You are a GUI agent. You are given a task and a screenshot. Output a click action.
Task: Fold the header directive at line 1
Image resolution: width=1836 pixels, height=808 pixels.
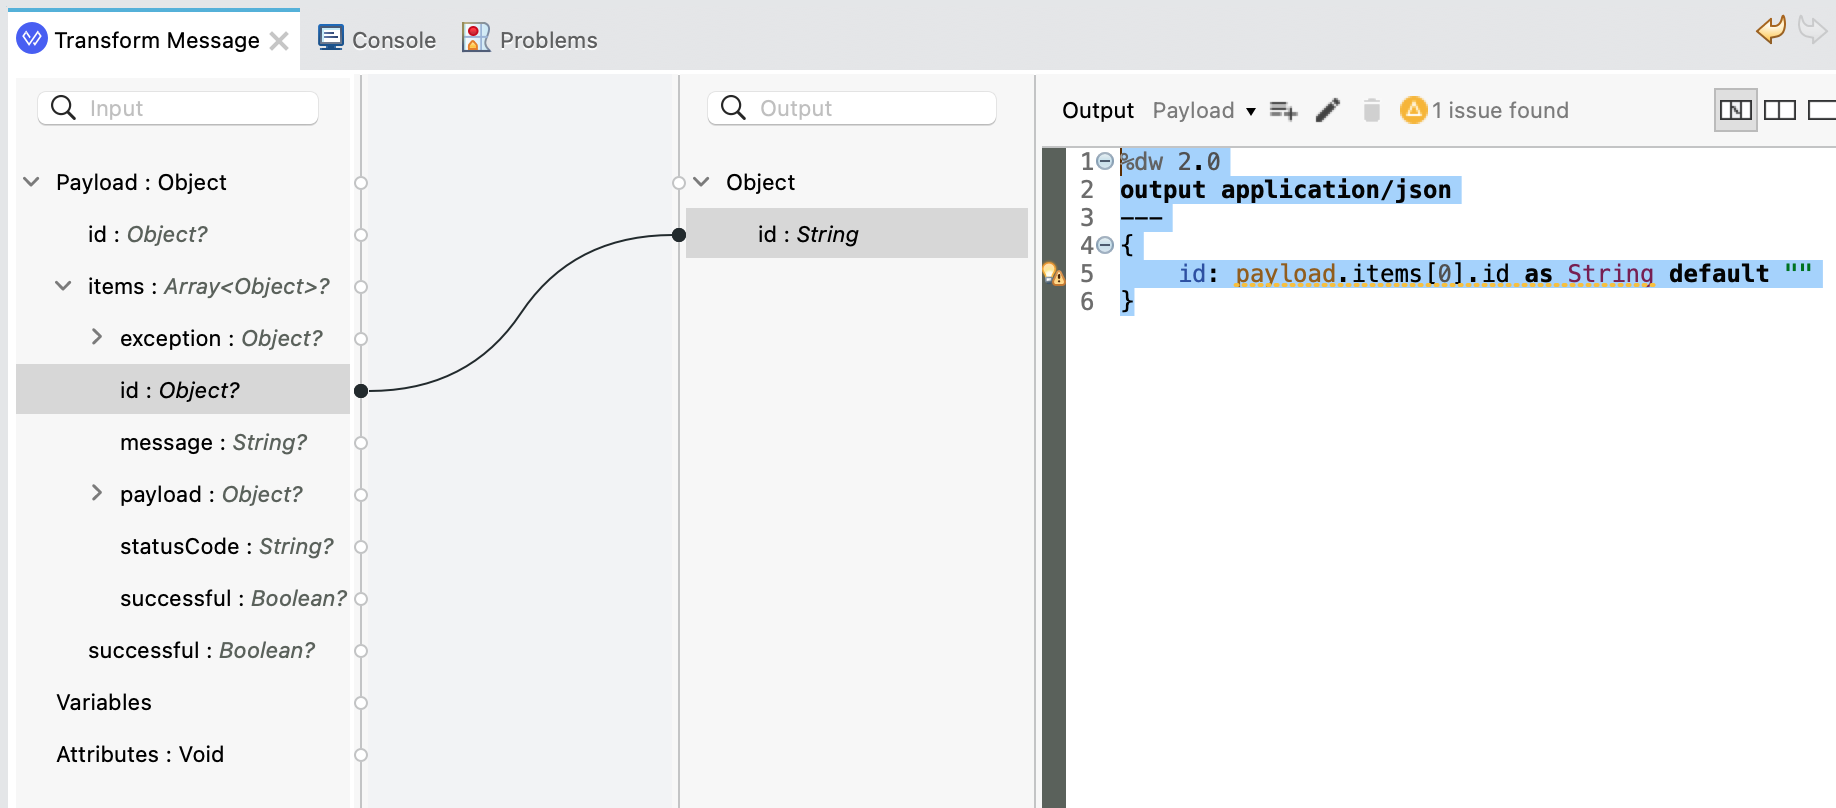(x=1105, y=161)
